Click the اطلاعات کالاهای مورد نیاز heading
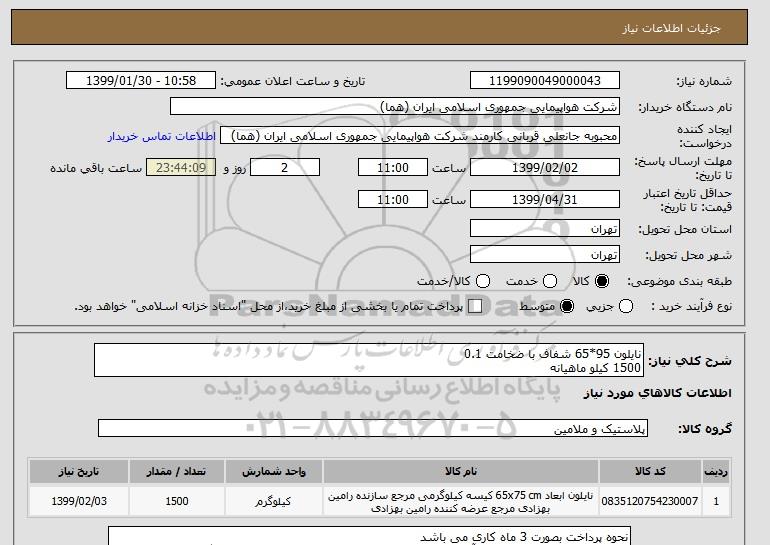The image size is (770, 545). pos(657,393)
